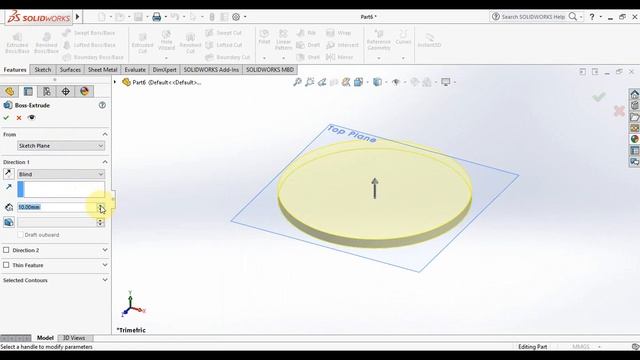Viewport: 640px width, 360px height.
Task: Open the SOLIDWORKS MBD tab
Action: tap(270, 70)
